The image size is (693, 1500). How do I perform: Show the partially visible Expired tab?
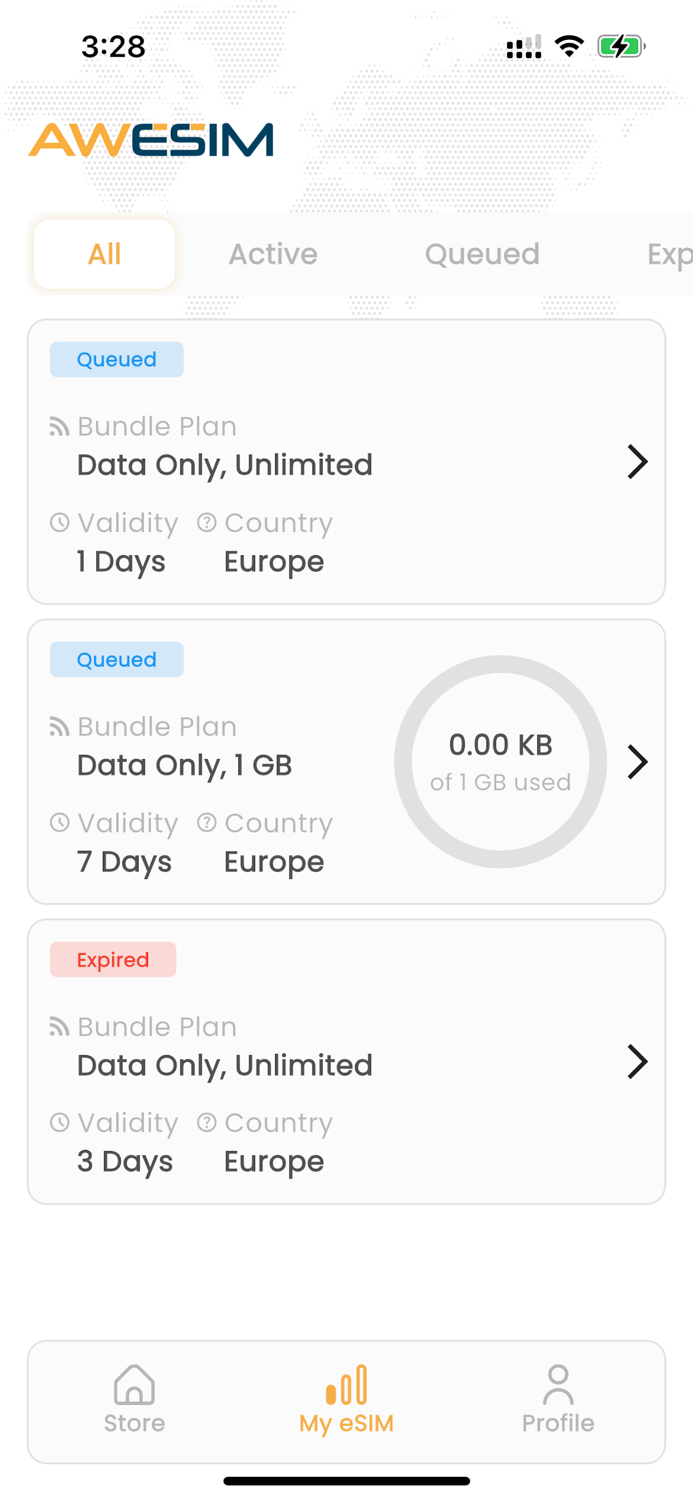point(668,254)
